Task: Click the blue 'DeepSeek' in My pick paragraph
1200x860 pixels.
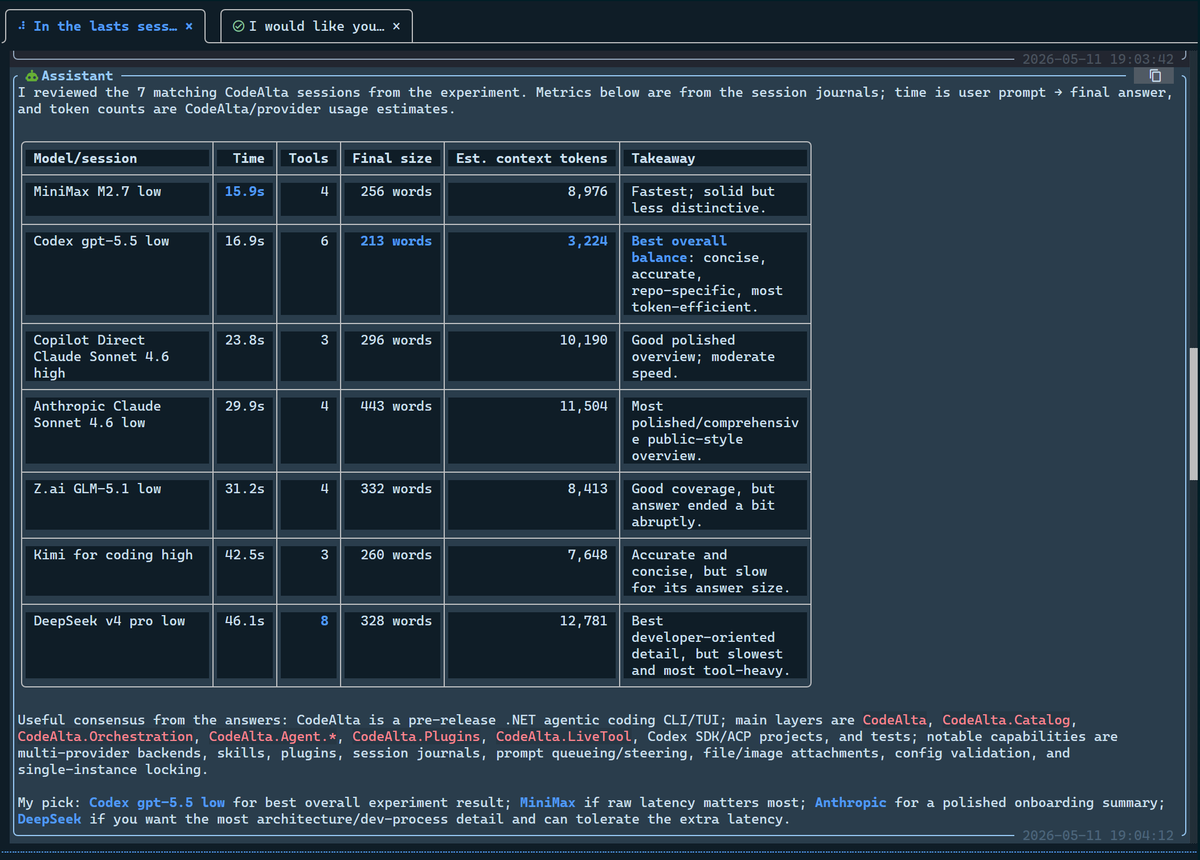Action: (x=49, y=820)
